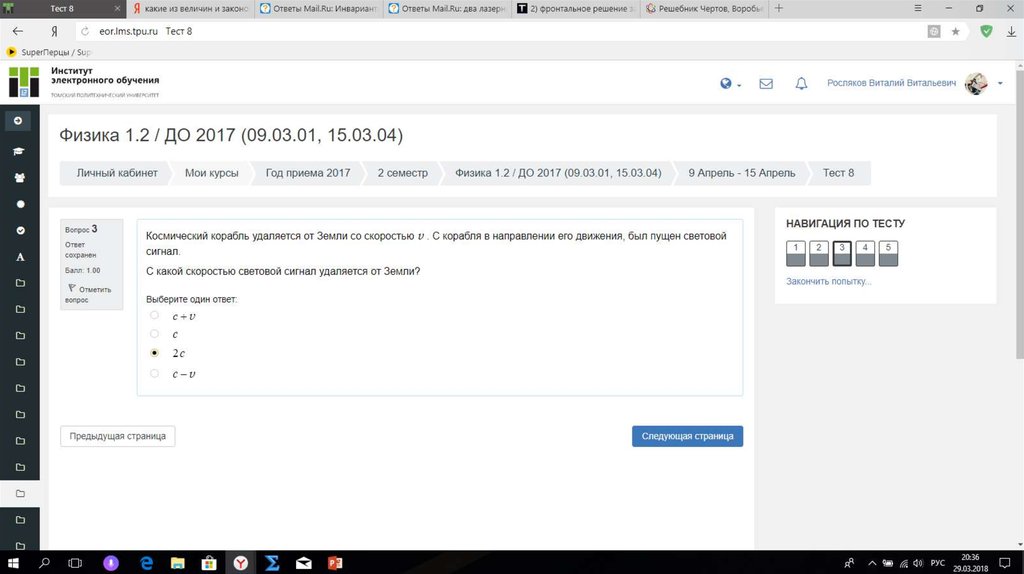The height and width of the screenshot is (574, 1024).
Task: Open Тест 8 breadcrumb
Action: (x=838, y=173)
